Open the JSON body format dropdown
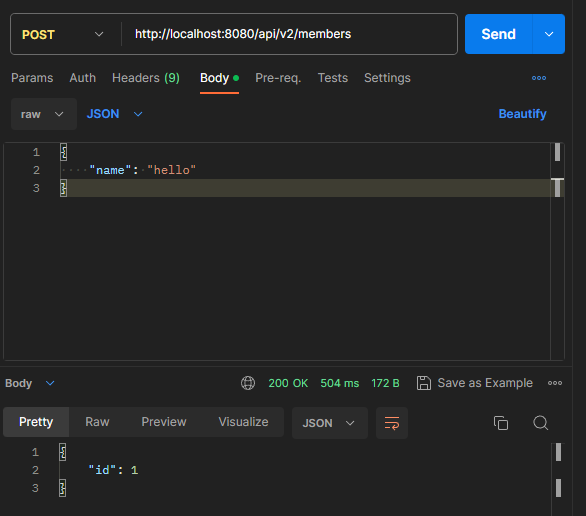The height and width of the screenshot is (516, 586). pos(114,114)
